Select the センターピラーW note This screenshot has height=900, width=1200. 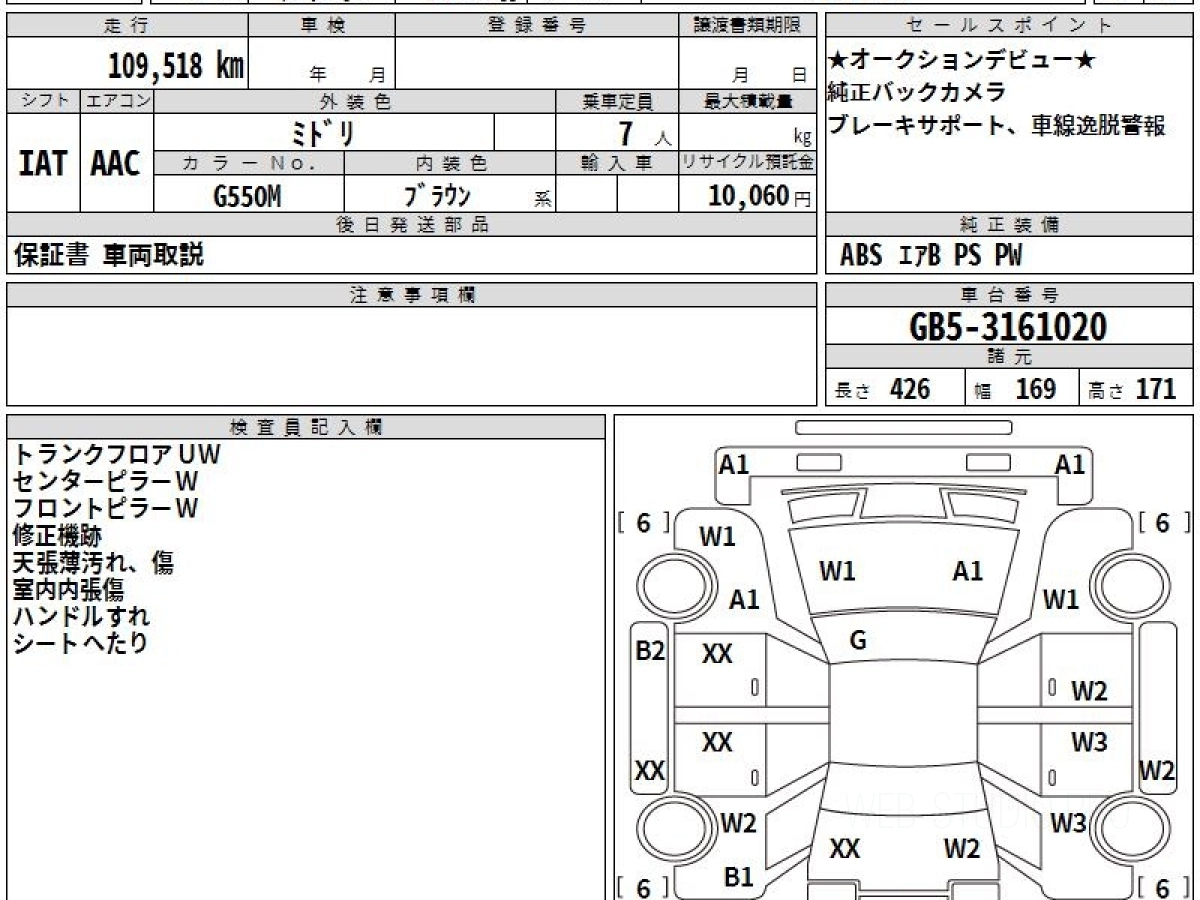click(105, 481)
